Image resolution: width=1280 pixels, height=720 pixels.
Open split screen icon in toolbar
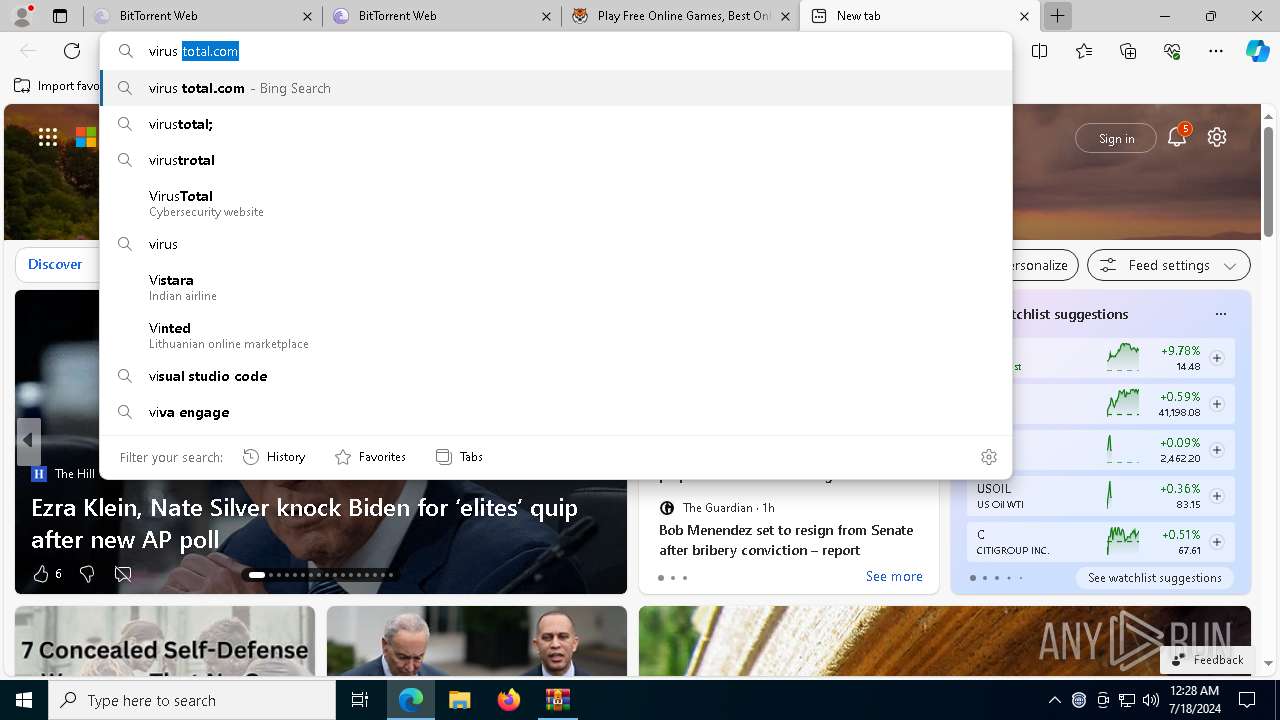pyautogui.click(x=1039, y=51)
